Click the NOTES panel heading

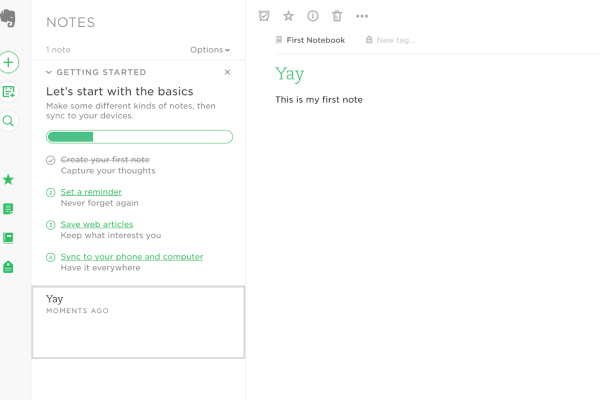click(x=70, y=22)
